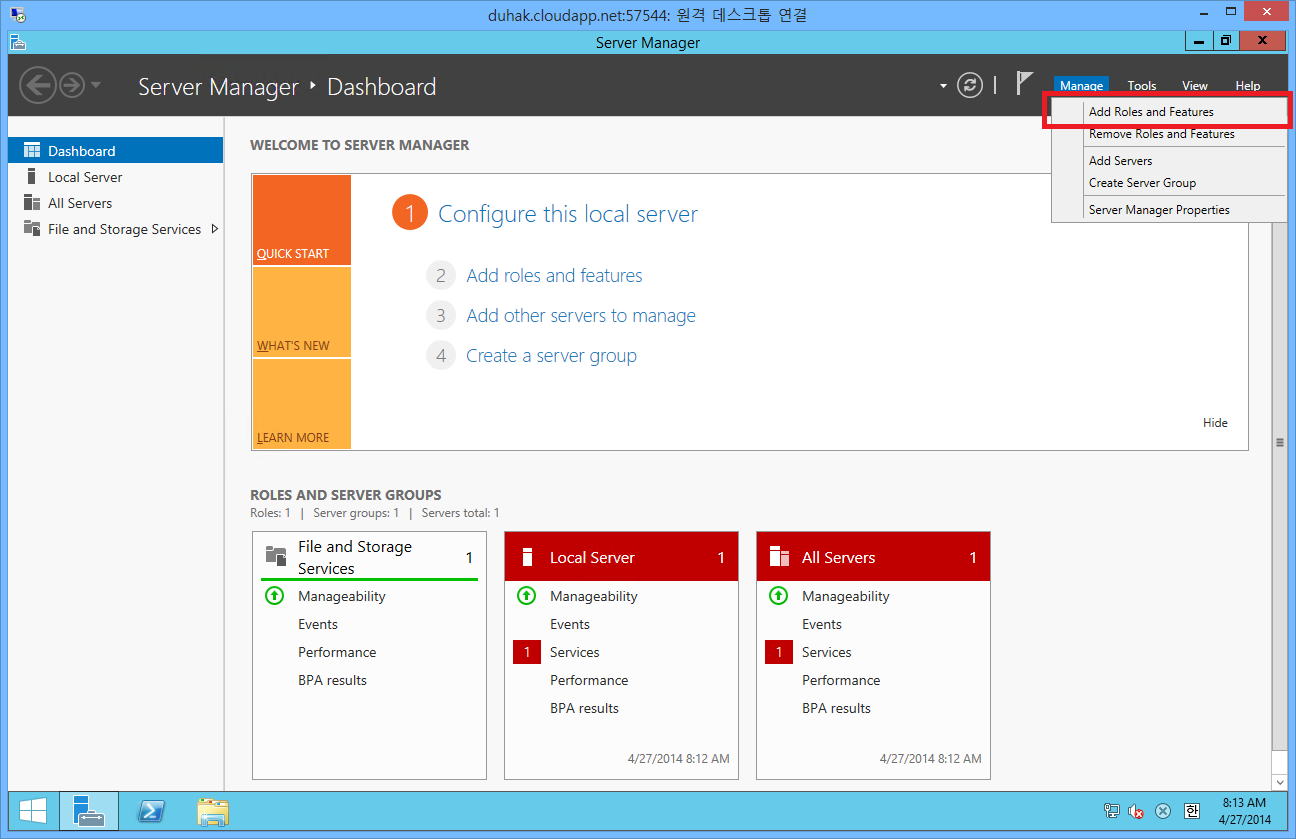
Task: Open Server Manager Properties menu entry
Action: 1169,210
